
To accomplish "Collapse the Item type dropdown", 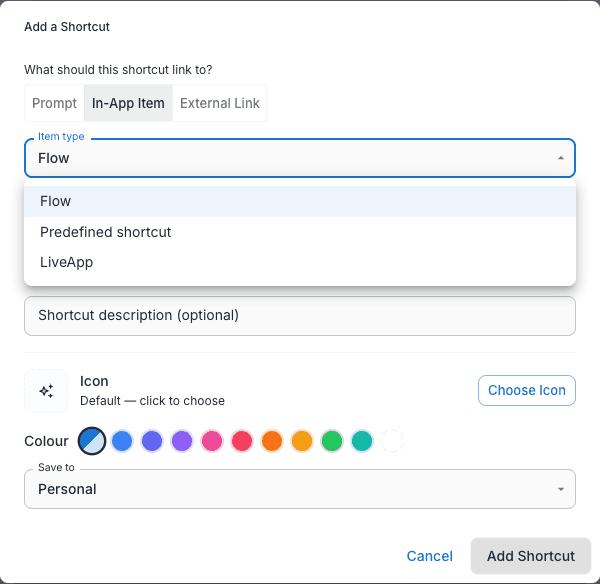I will 300,158.
